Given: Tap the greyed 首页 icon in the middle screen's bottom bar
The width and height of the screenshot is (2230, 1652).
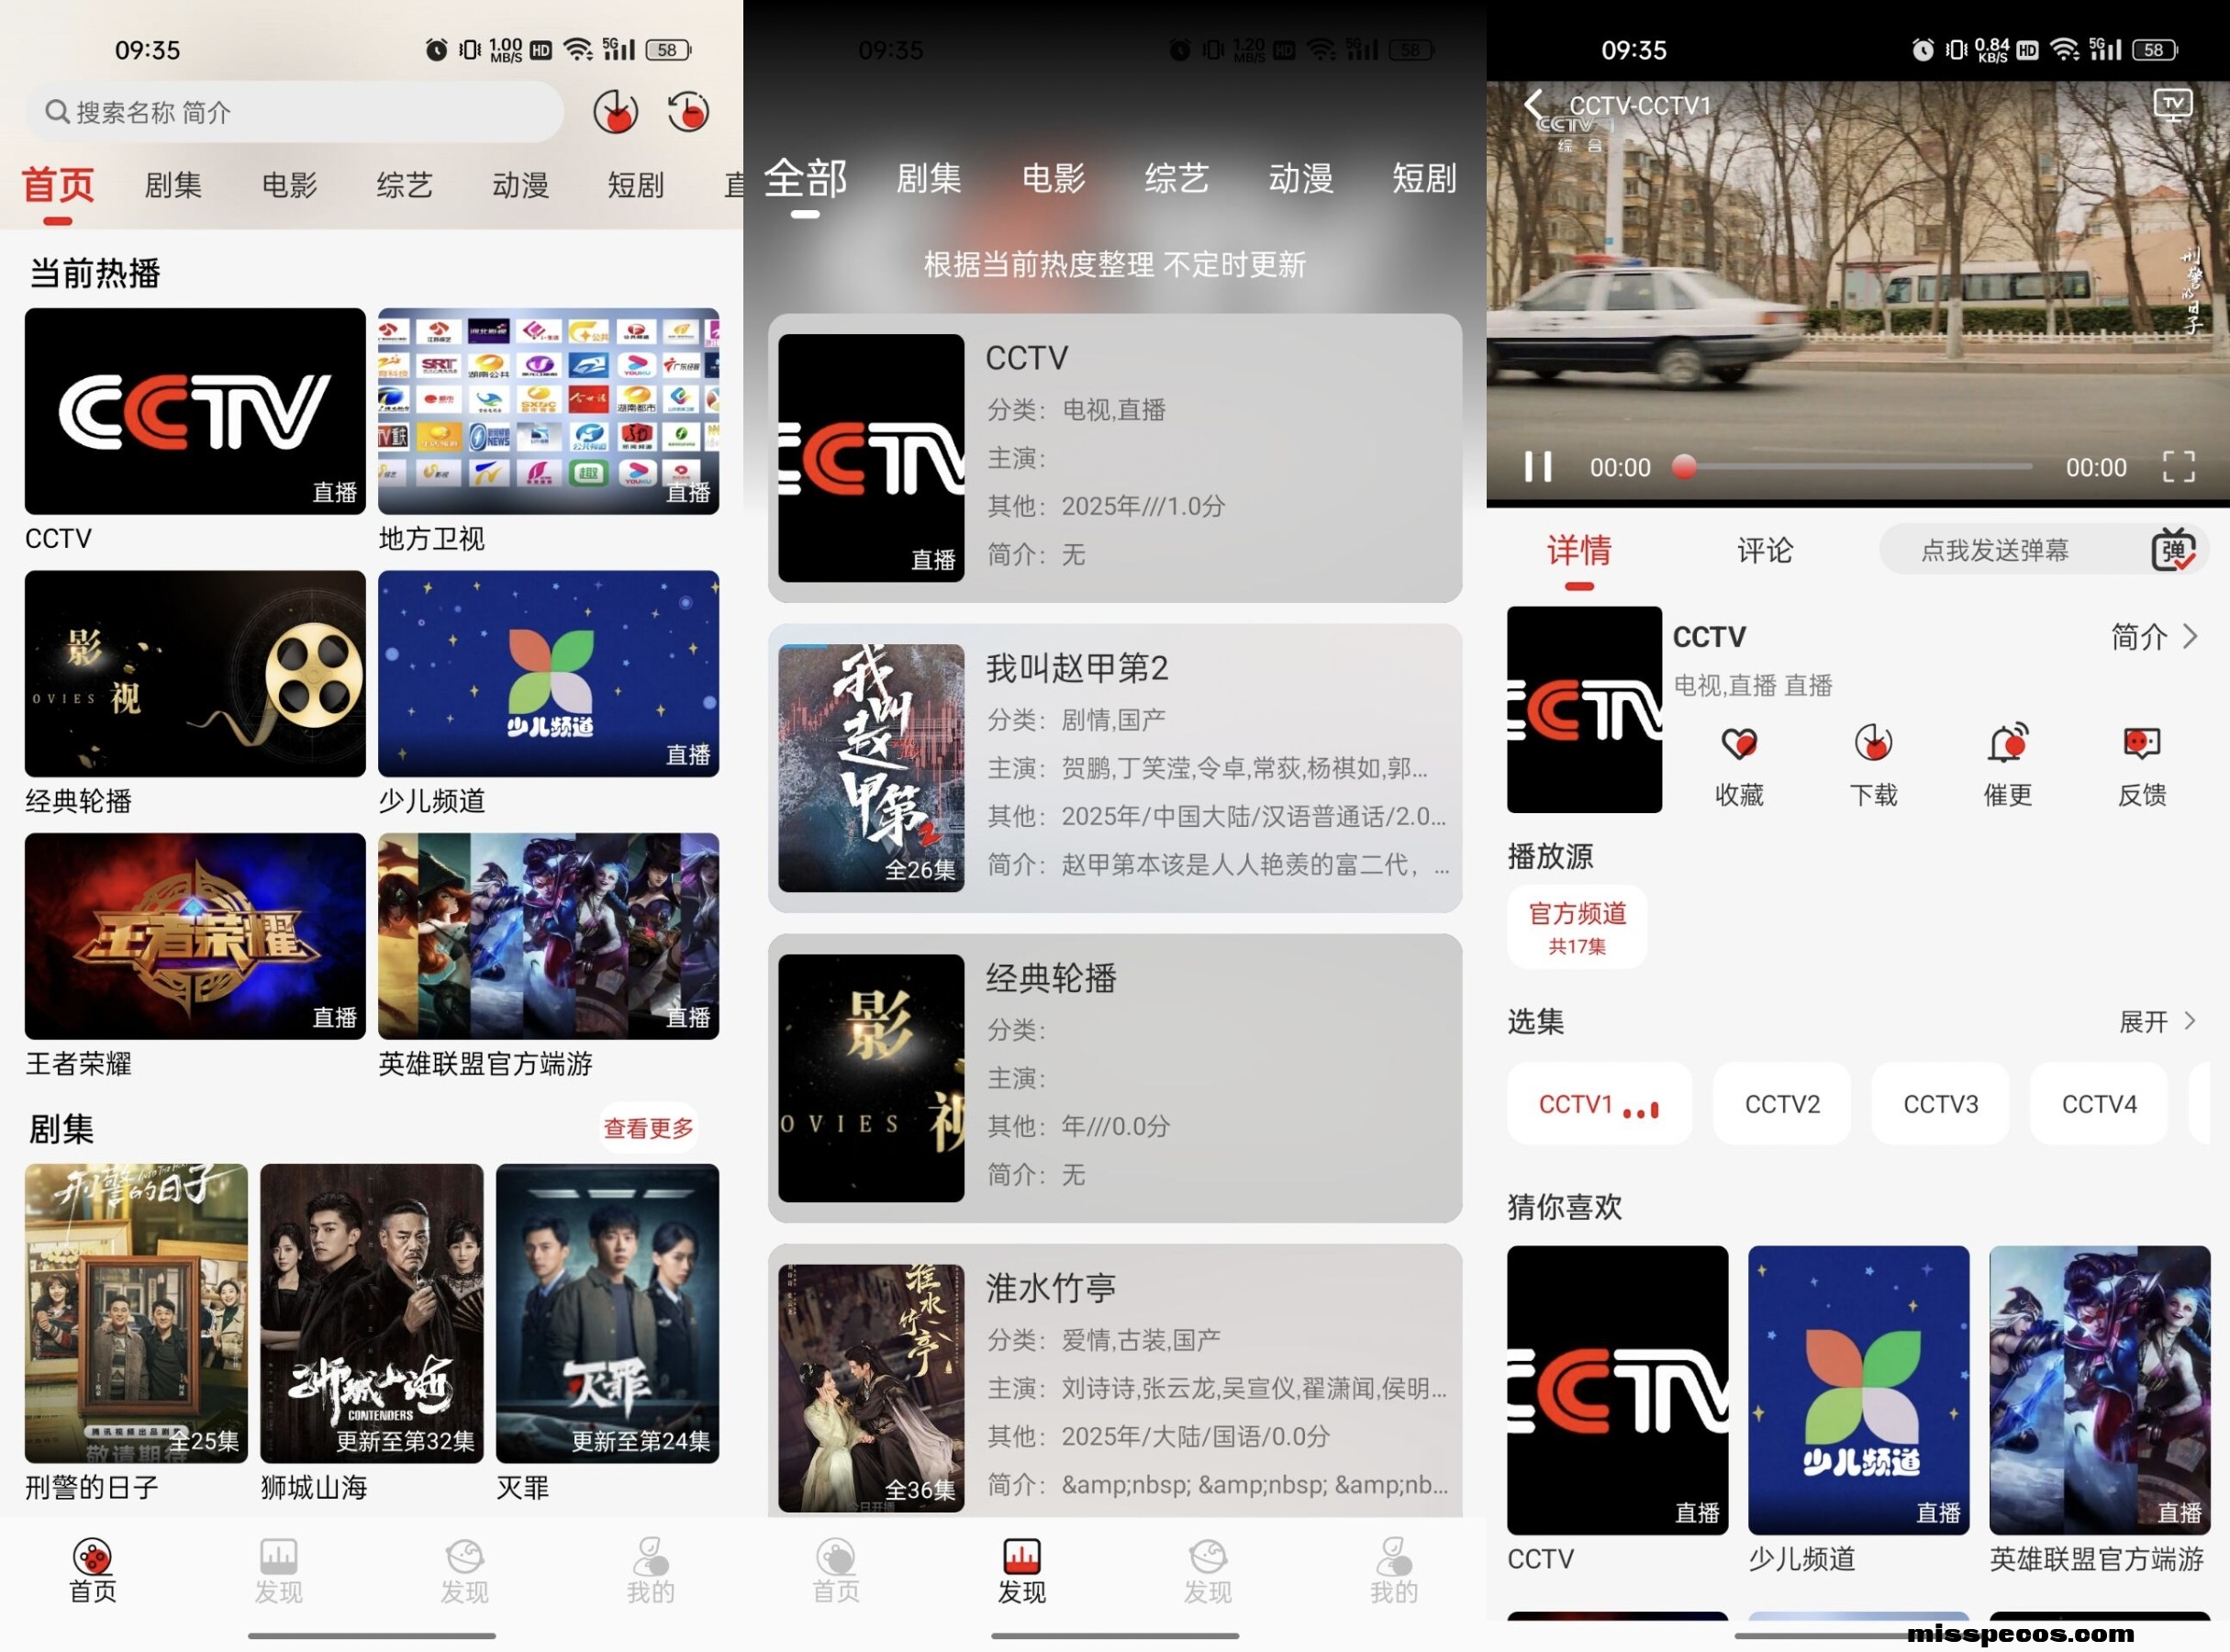Looking at the screenshot, I should (x=835, y=1556).
